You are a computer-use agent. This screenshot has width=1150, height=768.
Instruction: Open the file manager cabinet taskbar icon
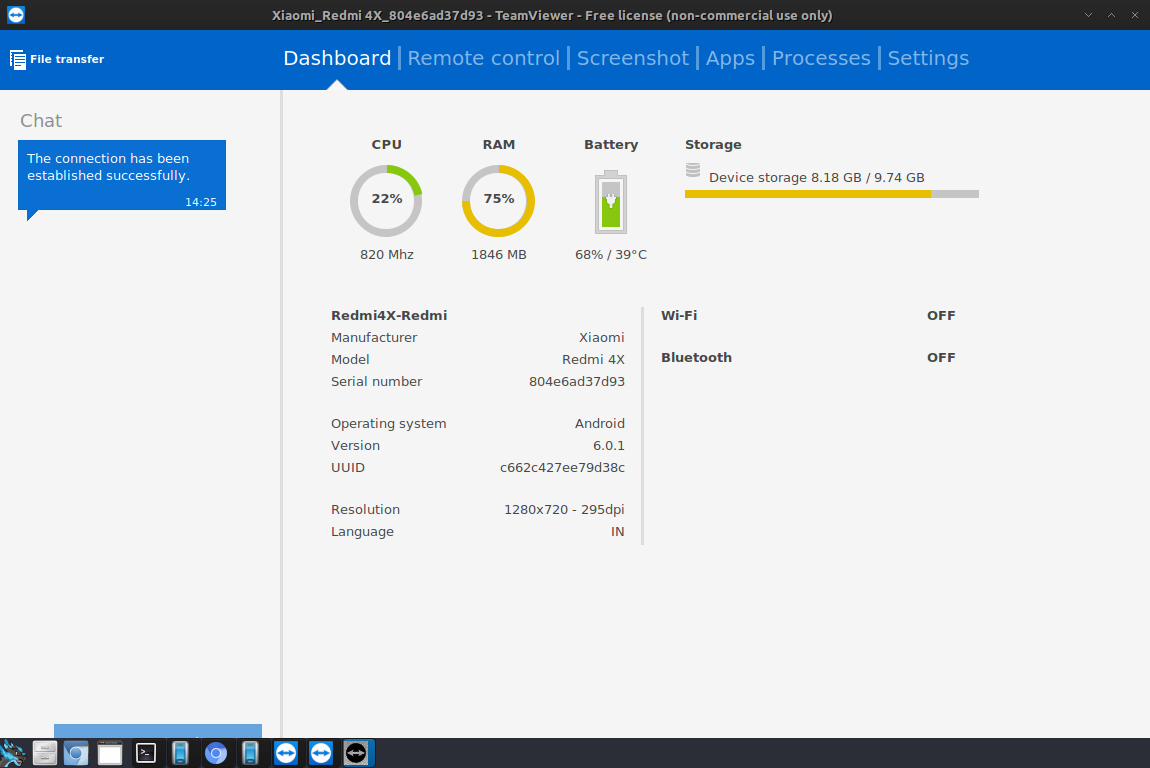click(x=45, y=753)
